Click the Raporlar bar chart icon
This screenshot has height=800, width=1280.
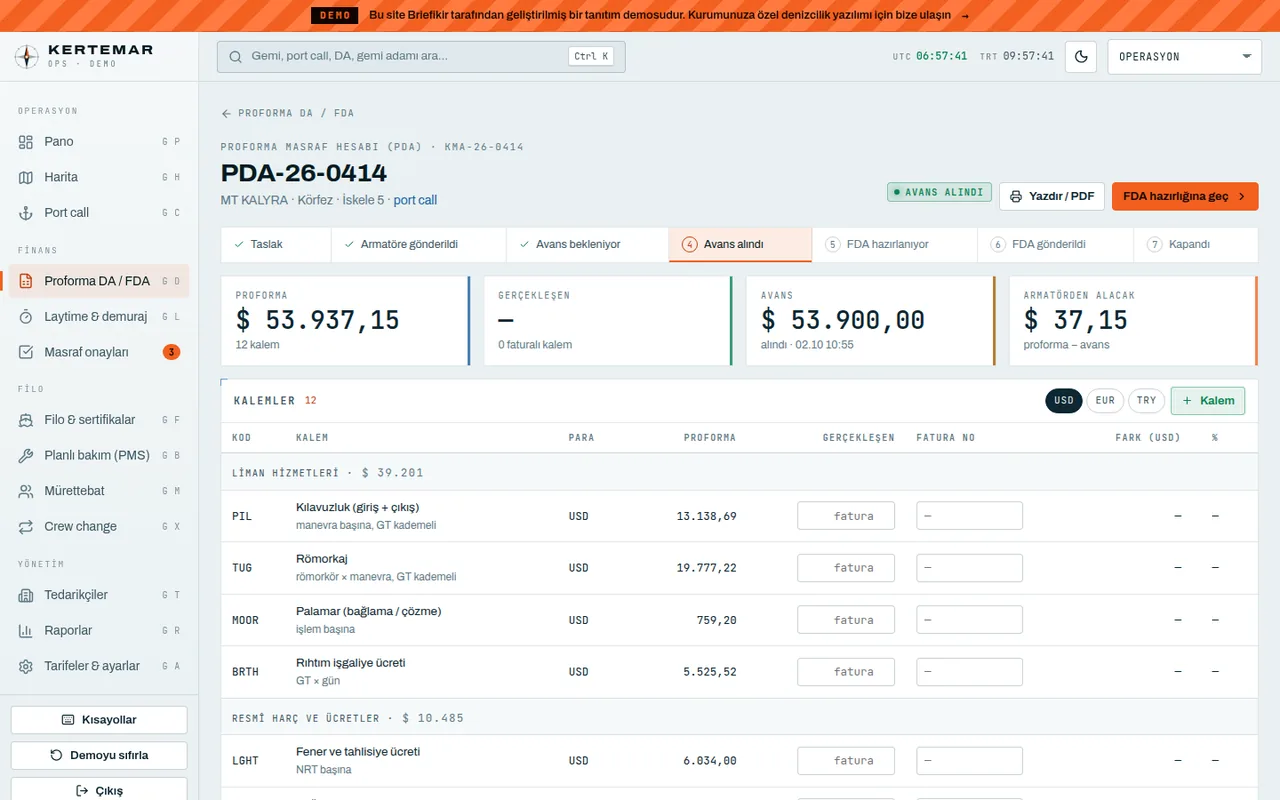click(x=26, y=631)
